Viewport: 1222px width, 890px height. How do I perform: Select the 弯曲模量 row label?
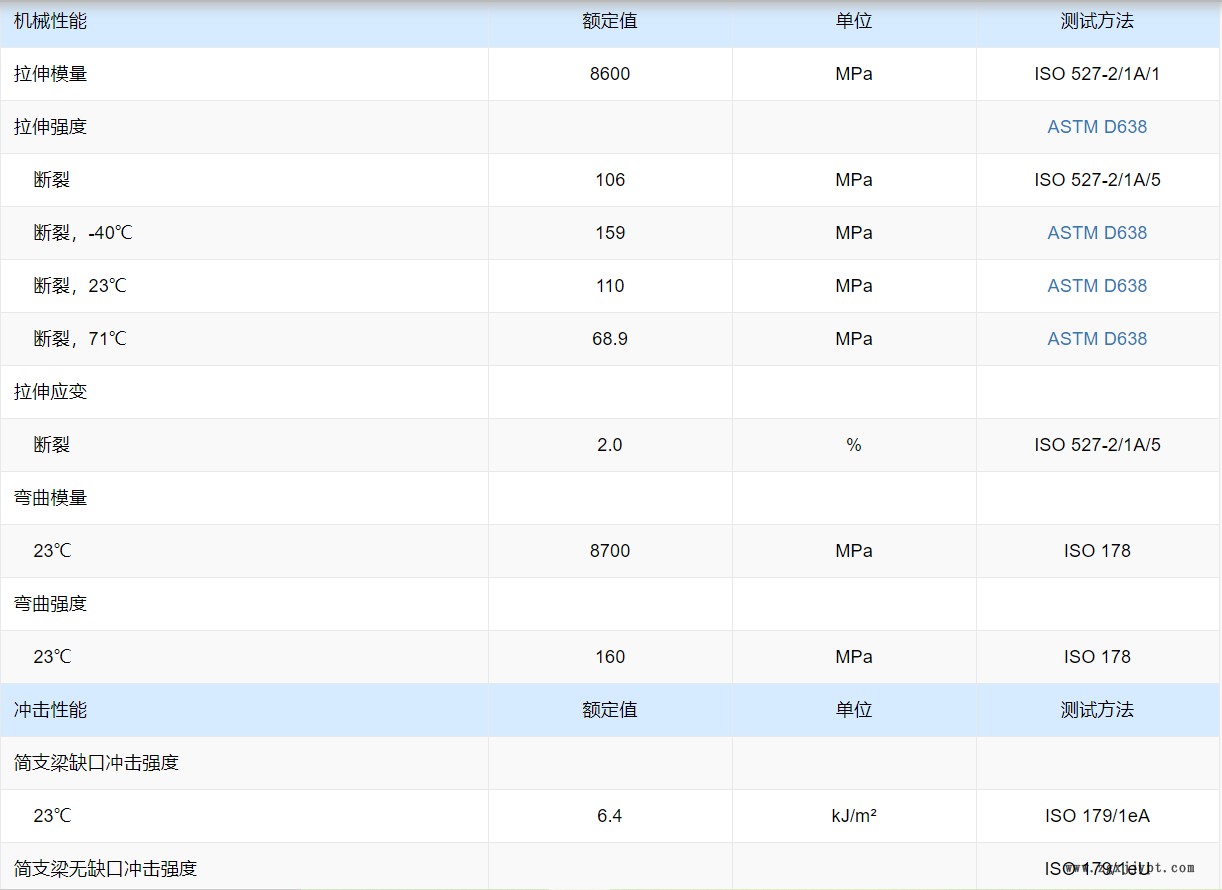tap(50, 498)
